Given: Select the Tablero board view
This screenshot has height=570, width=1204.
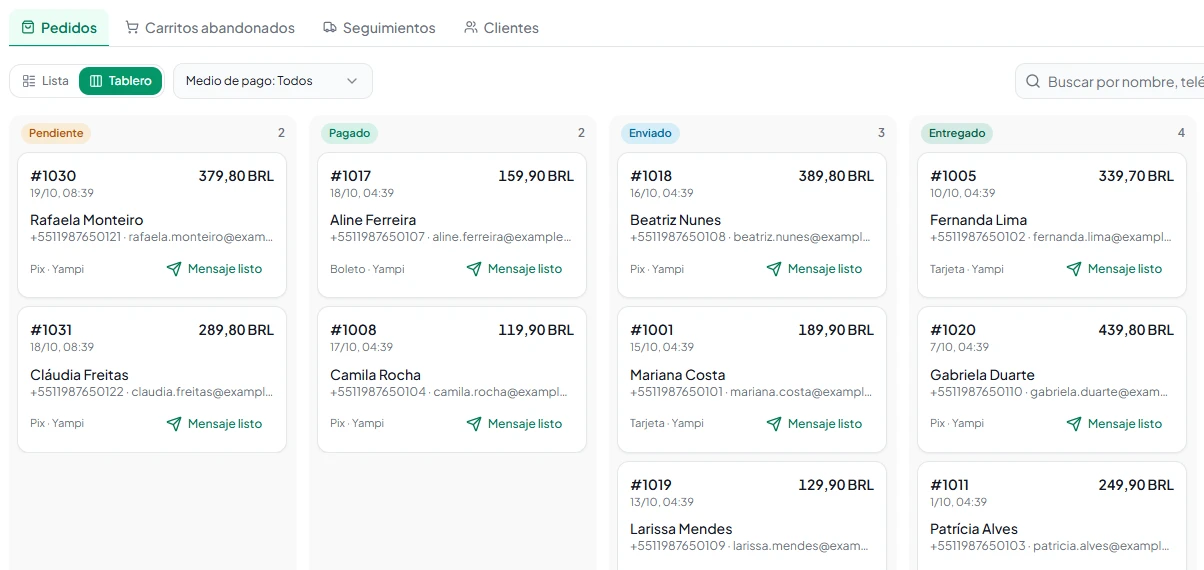Looking at the screenshot, I should click(120, 81).
